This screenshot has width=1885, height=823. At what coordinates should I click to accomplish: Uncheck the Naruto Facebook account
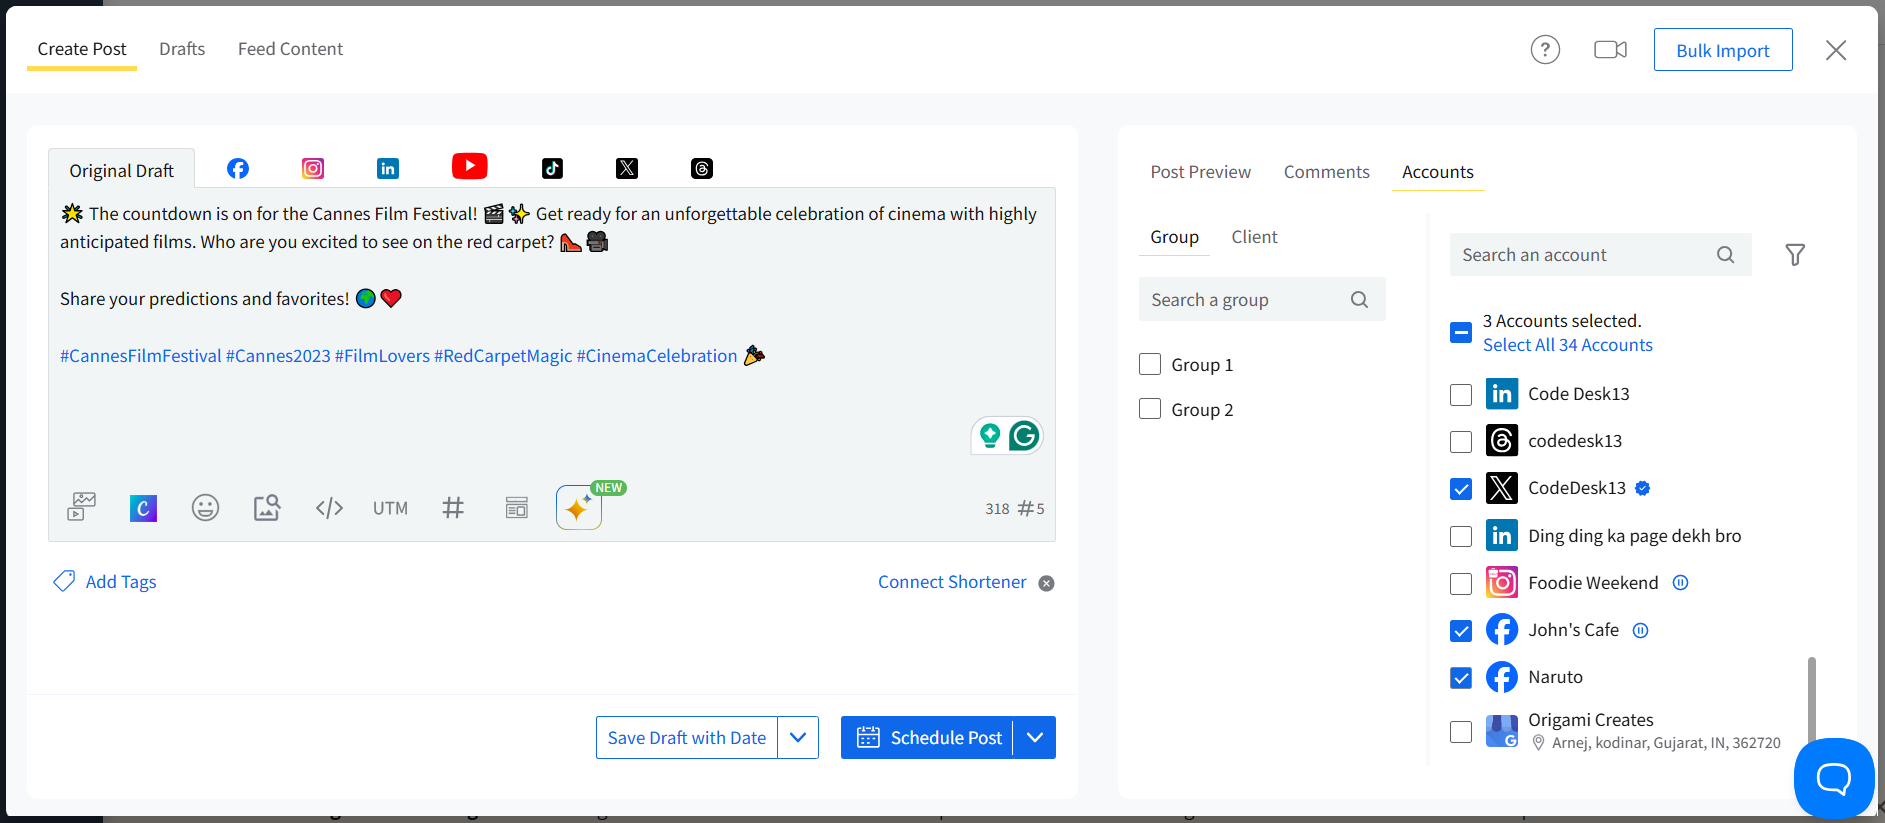tap(1461, 678)
